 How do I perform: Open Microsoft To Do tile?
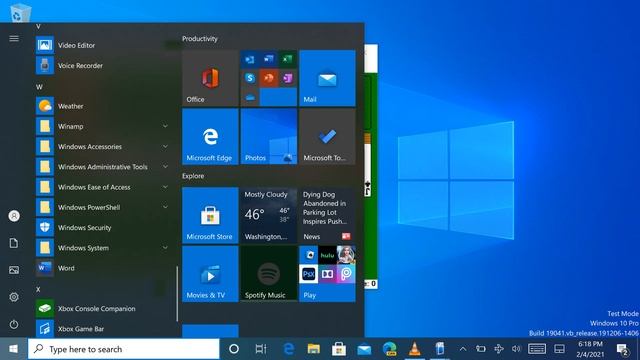point(327,137)
